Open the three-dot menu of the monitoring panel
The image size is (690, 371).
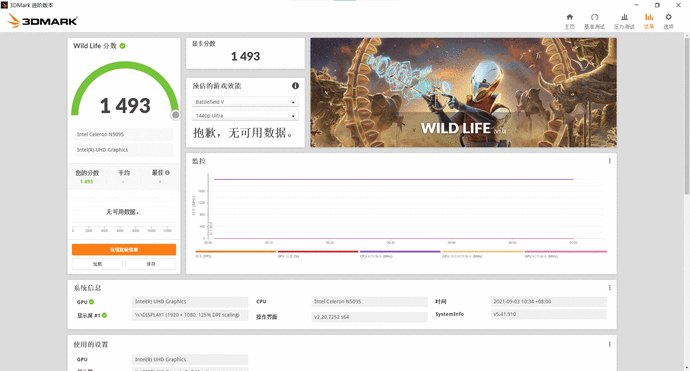[609, 161]
